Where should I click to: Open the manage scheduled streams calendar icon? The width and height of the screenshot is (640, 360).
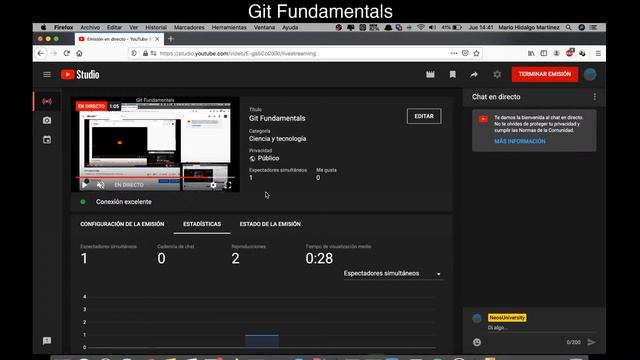[x=47, y=140]
